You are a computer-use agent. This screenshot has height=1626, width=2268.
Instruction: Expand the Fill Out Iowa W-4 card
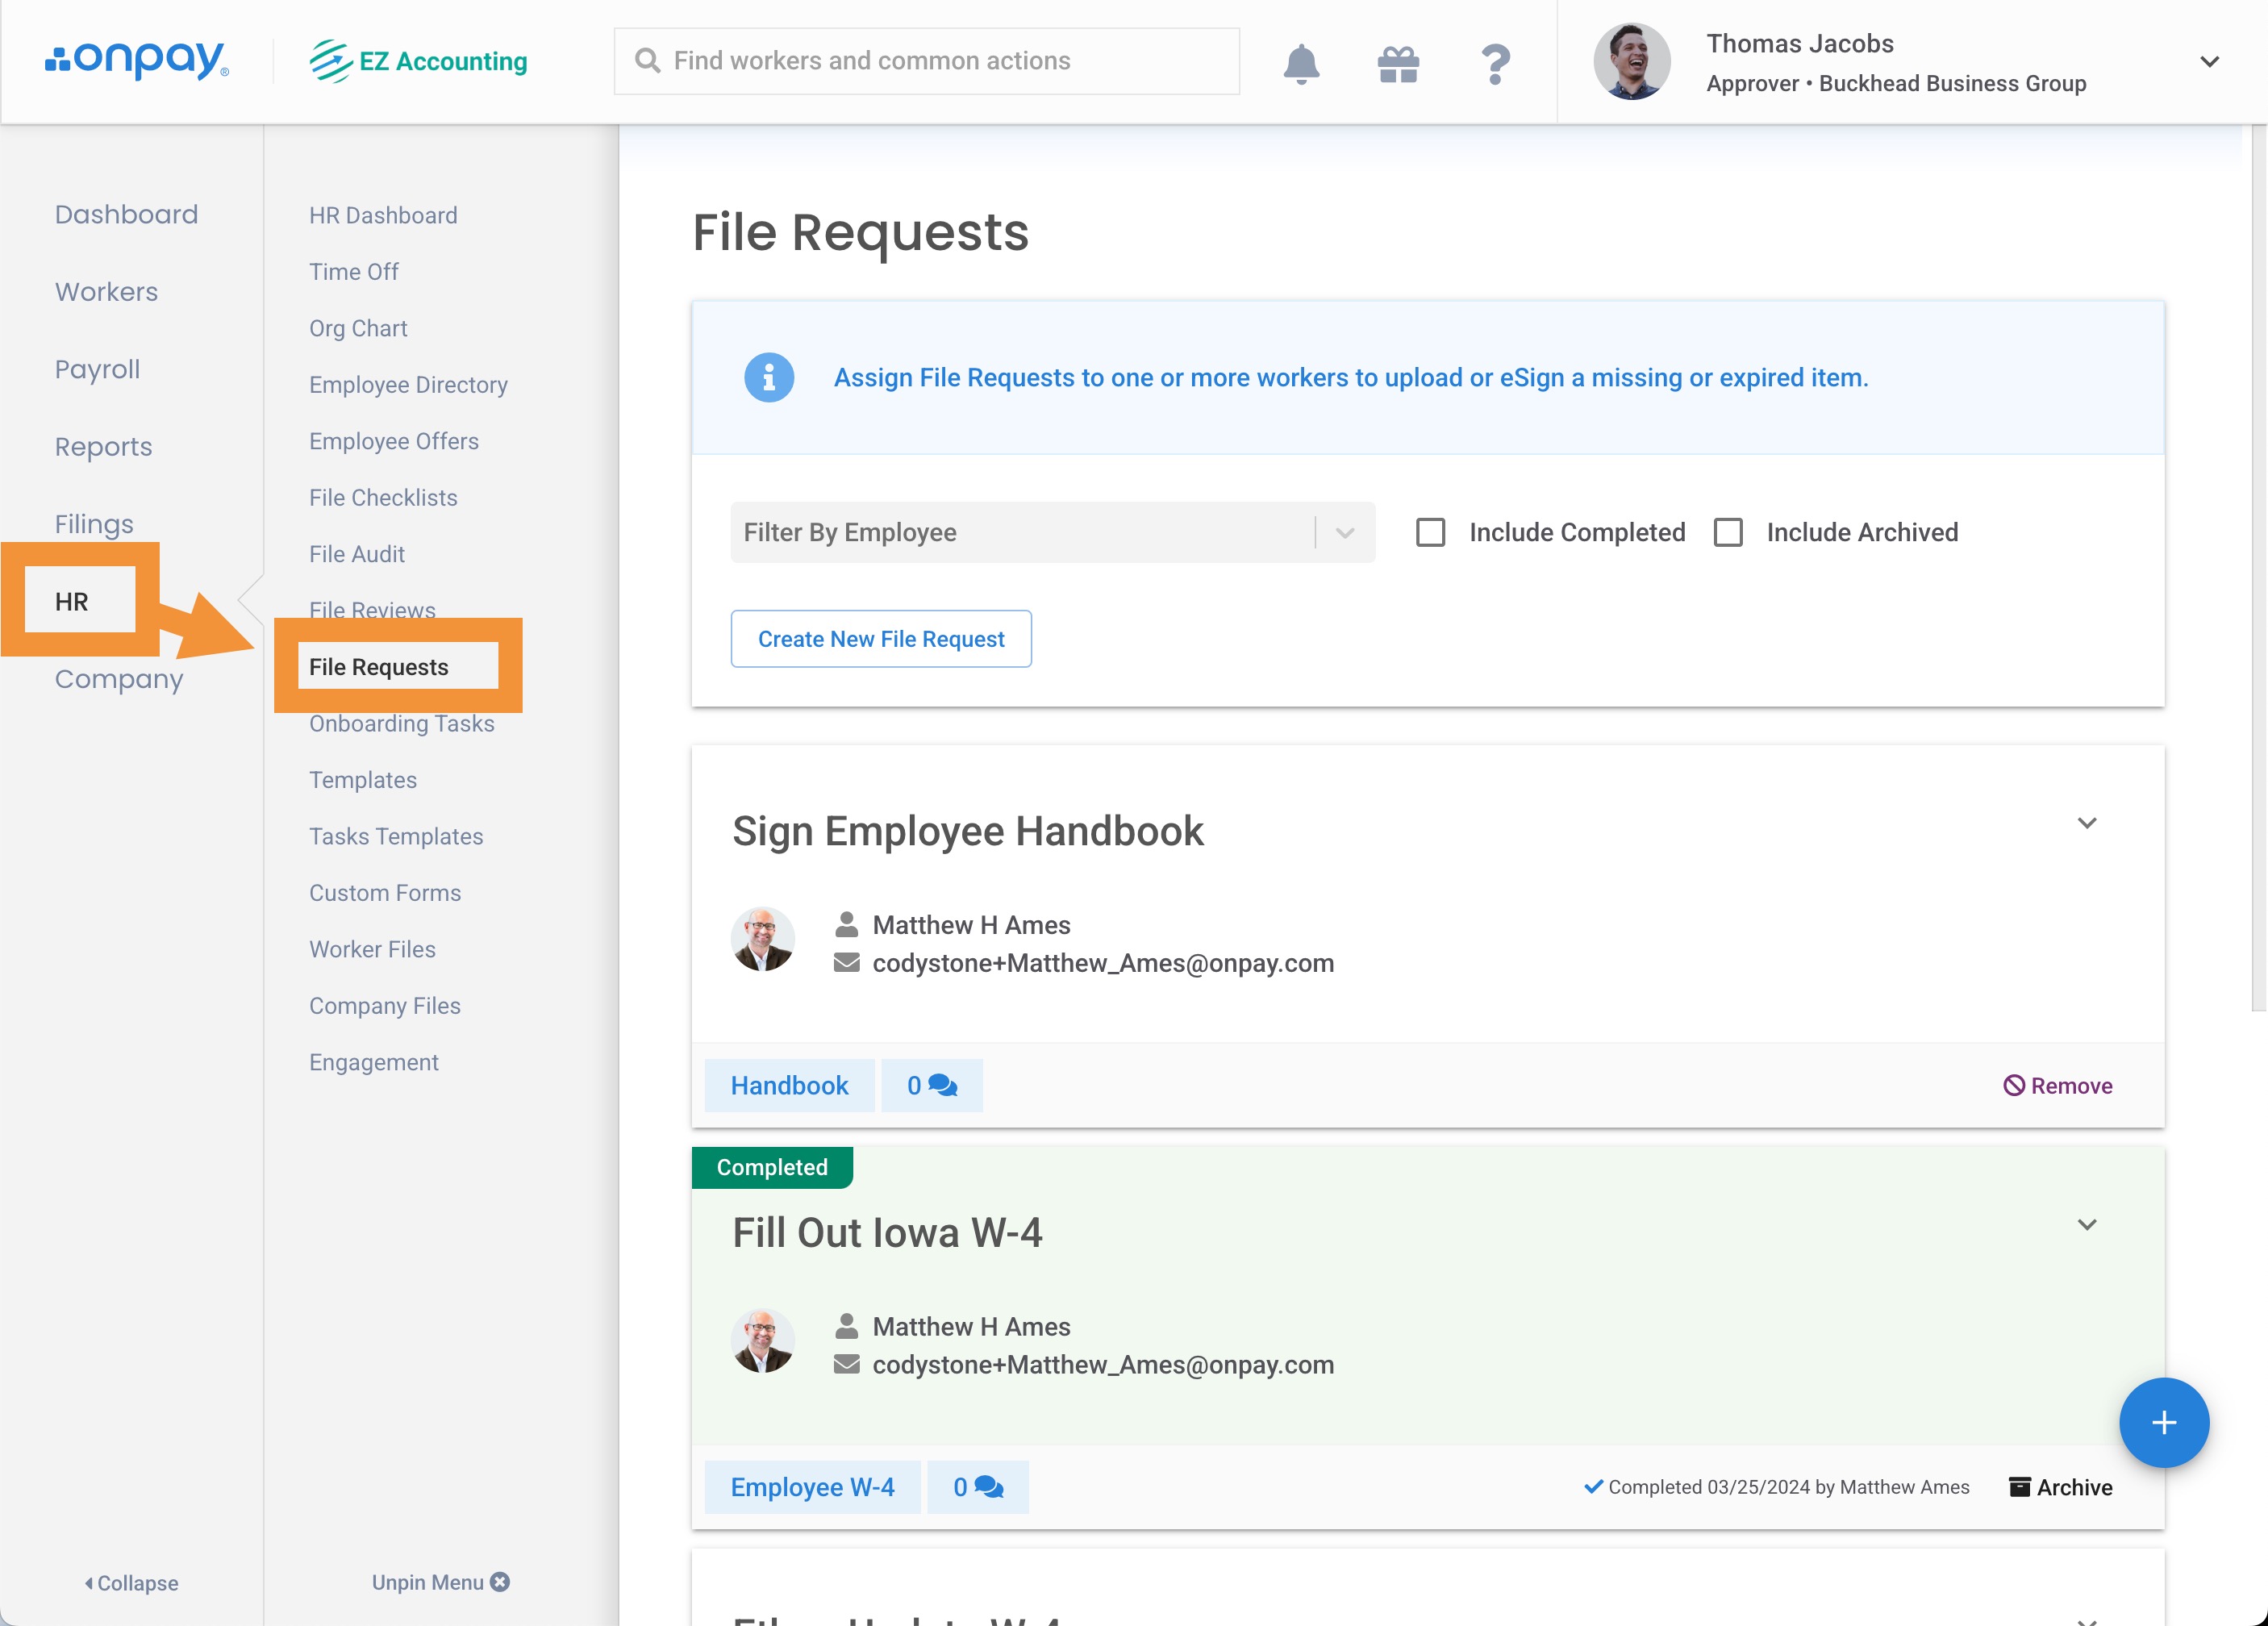point(2086,1225)
